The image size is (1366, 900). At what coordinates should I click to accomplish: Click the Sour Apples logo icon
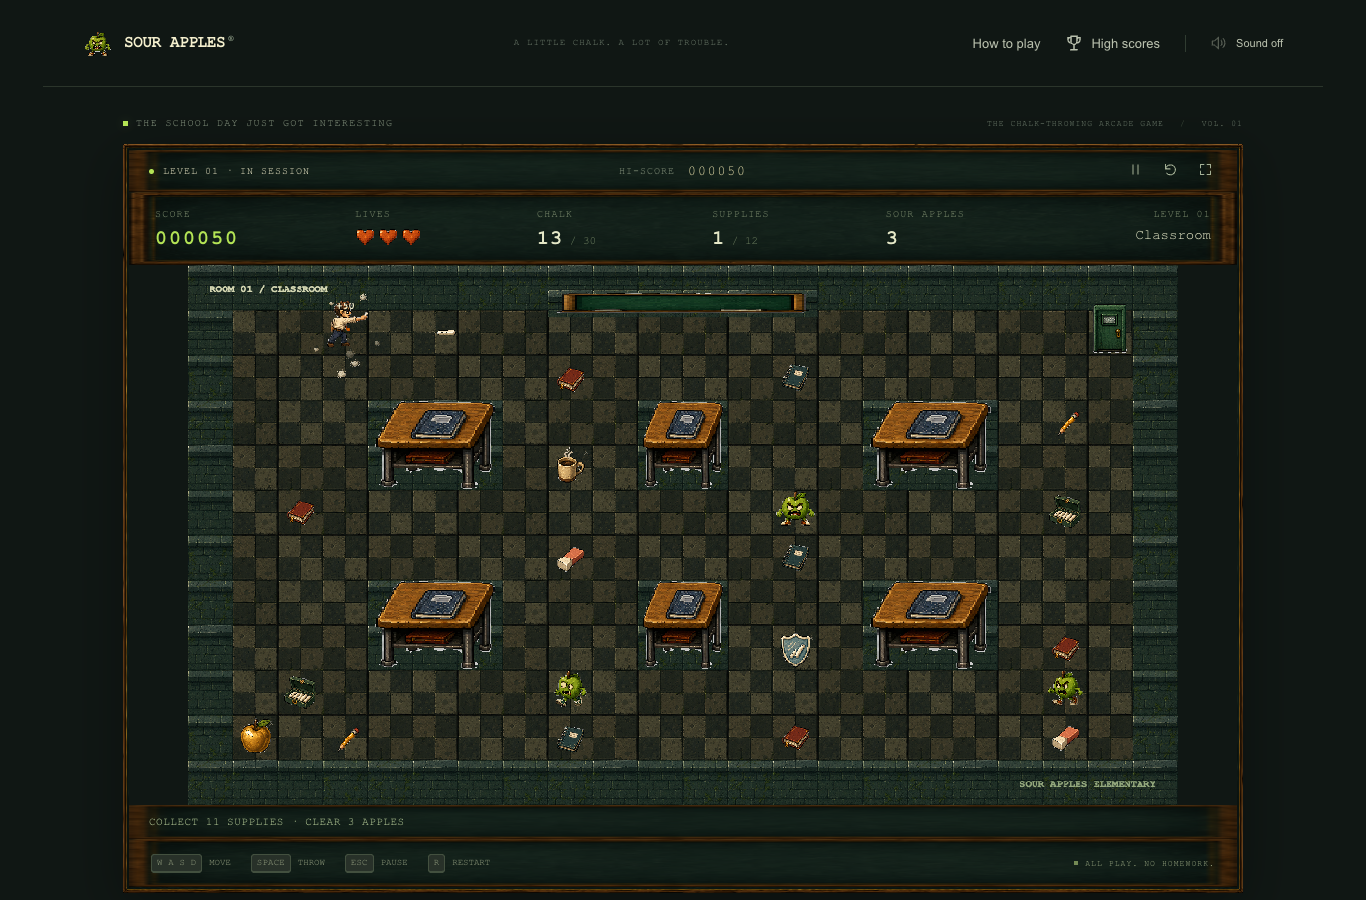point(98,43)
